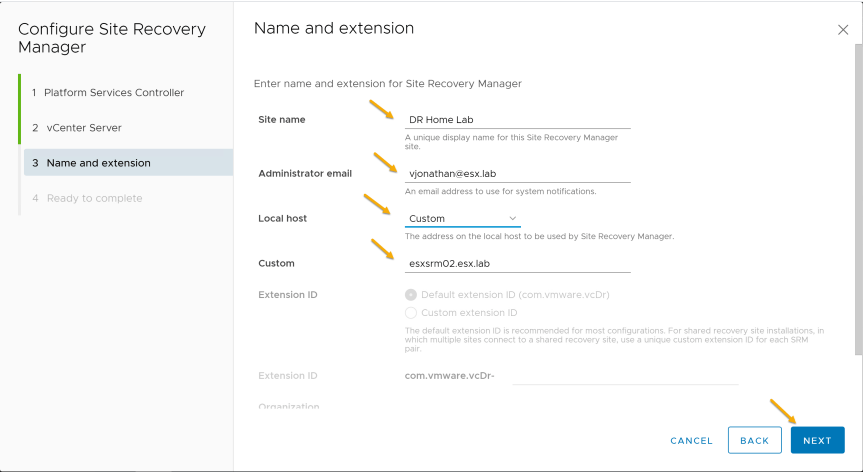Viewport: 863px width, 472px height.
Task: Click the 'Local host' label
Action: 282,218
